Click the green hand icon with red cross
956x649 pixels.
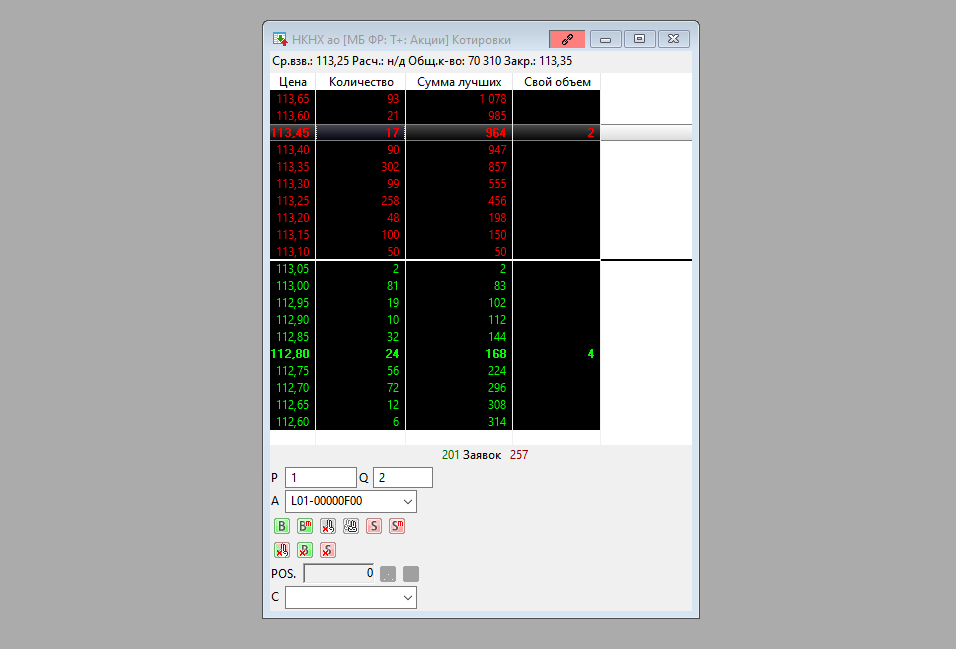pos(281,550)
